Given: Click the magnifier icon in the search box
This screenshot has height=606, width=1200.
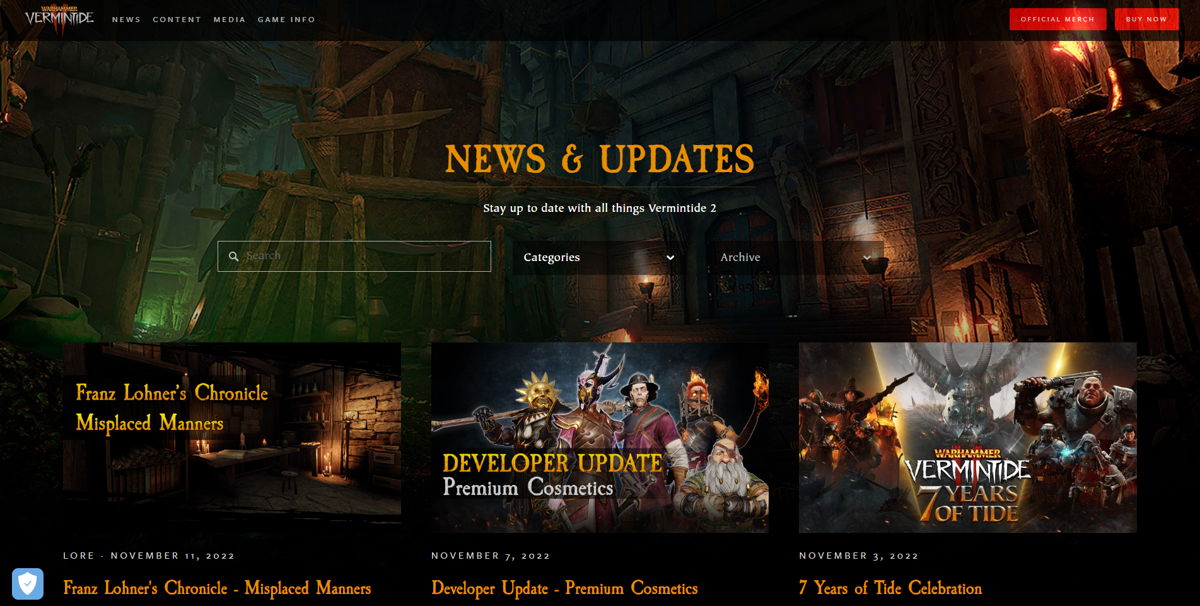Looking at the screenshot, I should 234,257.
